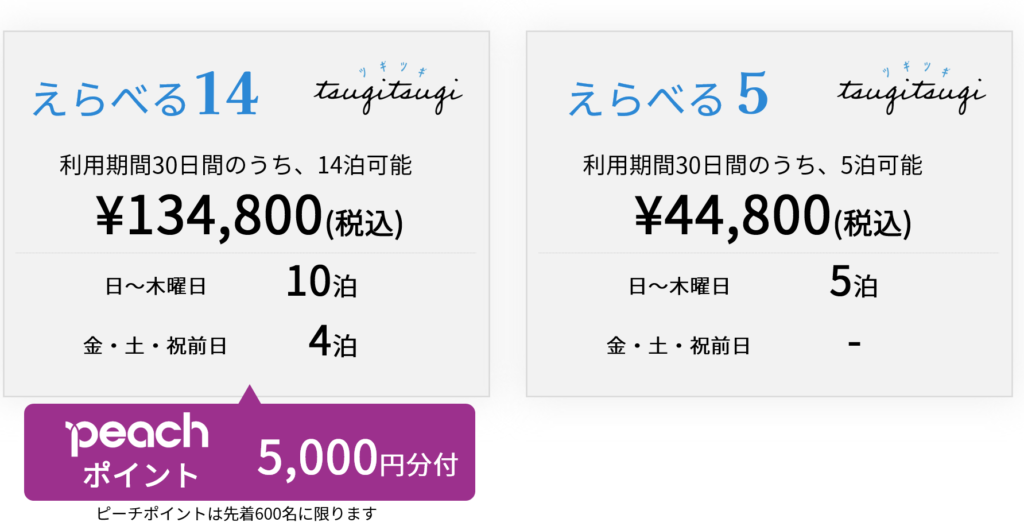The width and height of the screenshot is (1024, 526).
Task: Select the えらべる5 plan title
Action: pos(667,97)
